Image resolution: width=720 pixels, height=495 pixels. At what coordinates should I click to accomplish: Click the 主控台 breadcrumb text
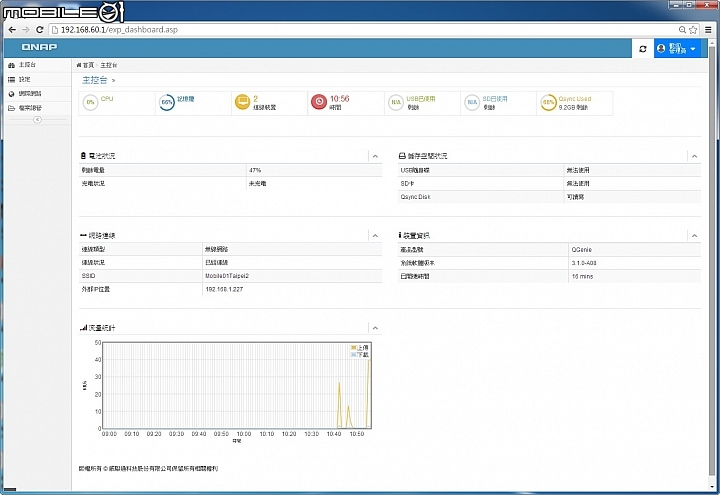(x=109, y=65)
